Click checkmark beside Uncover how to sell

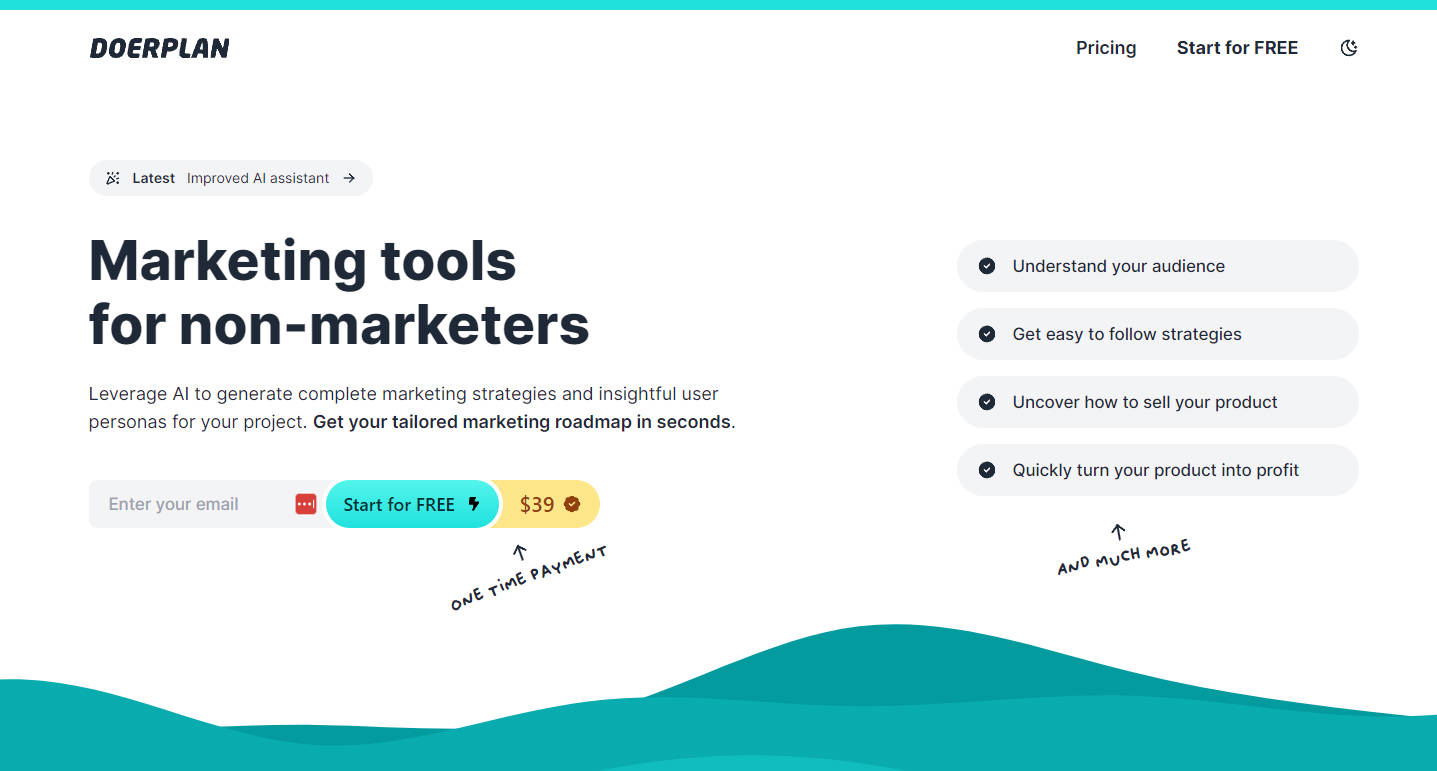coord(987,402)
